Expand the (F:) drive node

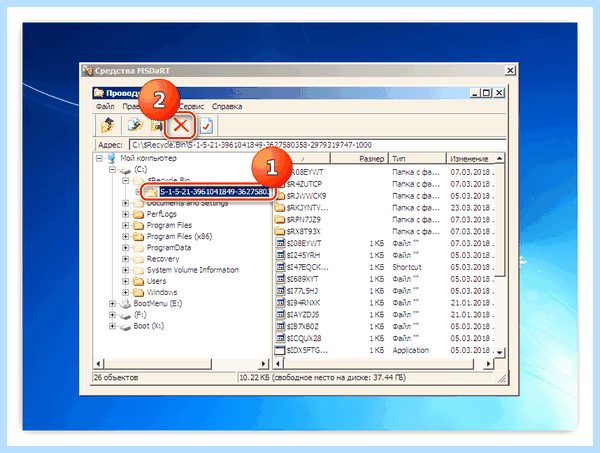pyautogui.click(x=112, y=315)
